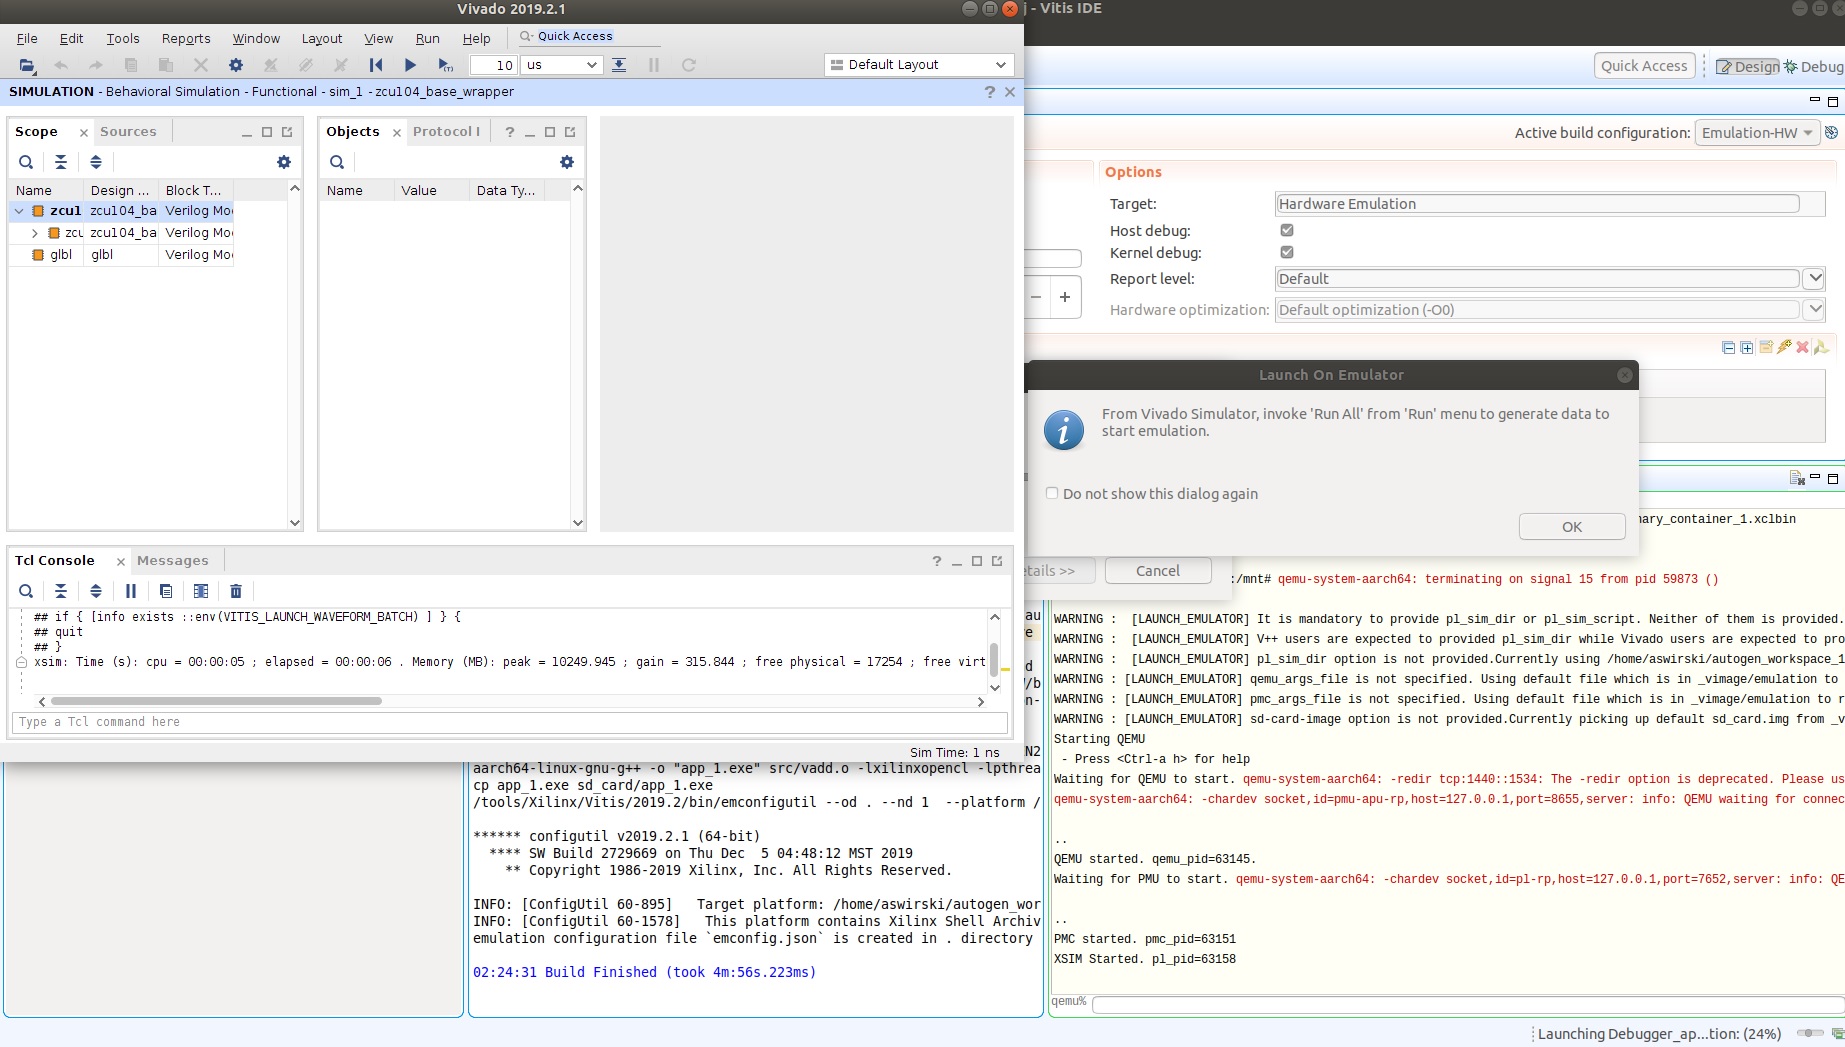
Task: Collapse the zcu1 top scope tree node
Action: click(19, 211)
